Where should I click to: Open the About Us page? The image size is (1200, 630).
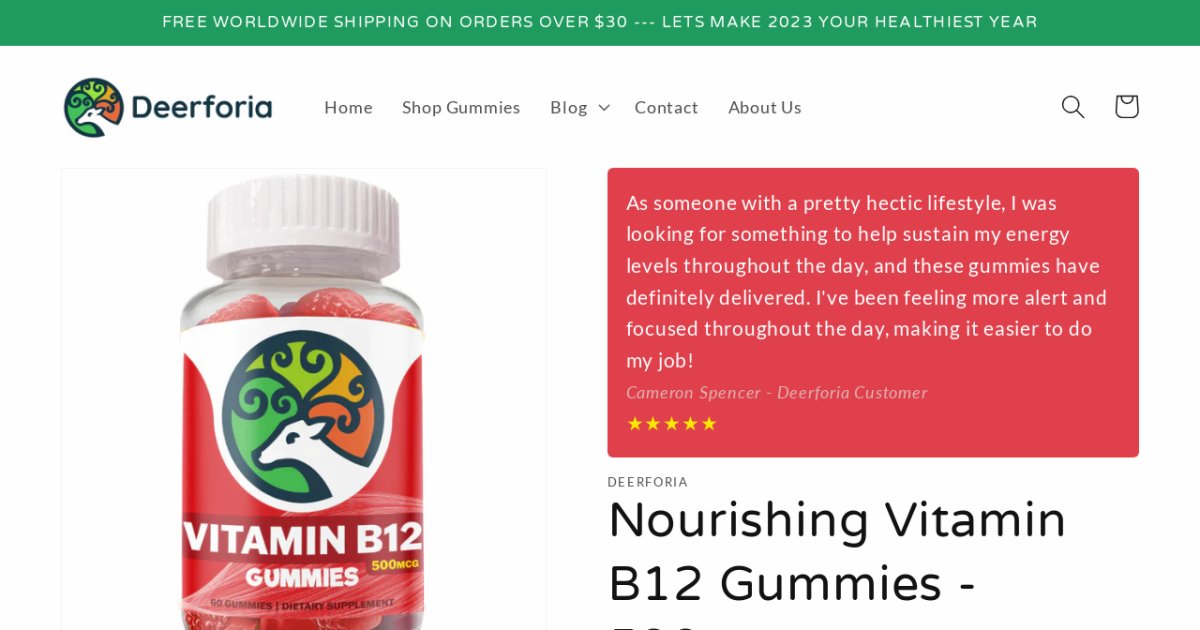pos(765,107)
